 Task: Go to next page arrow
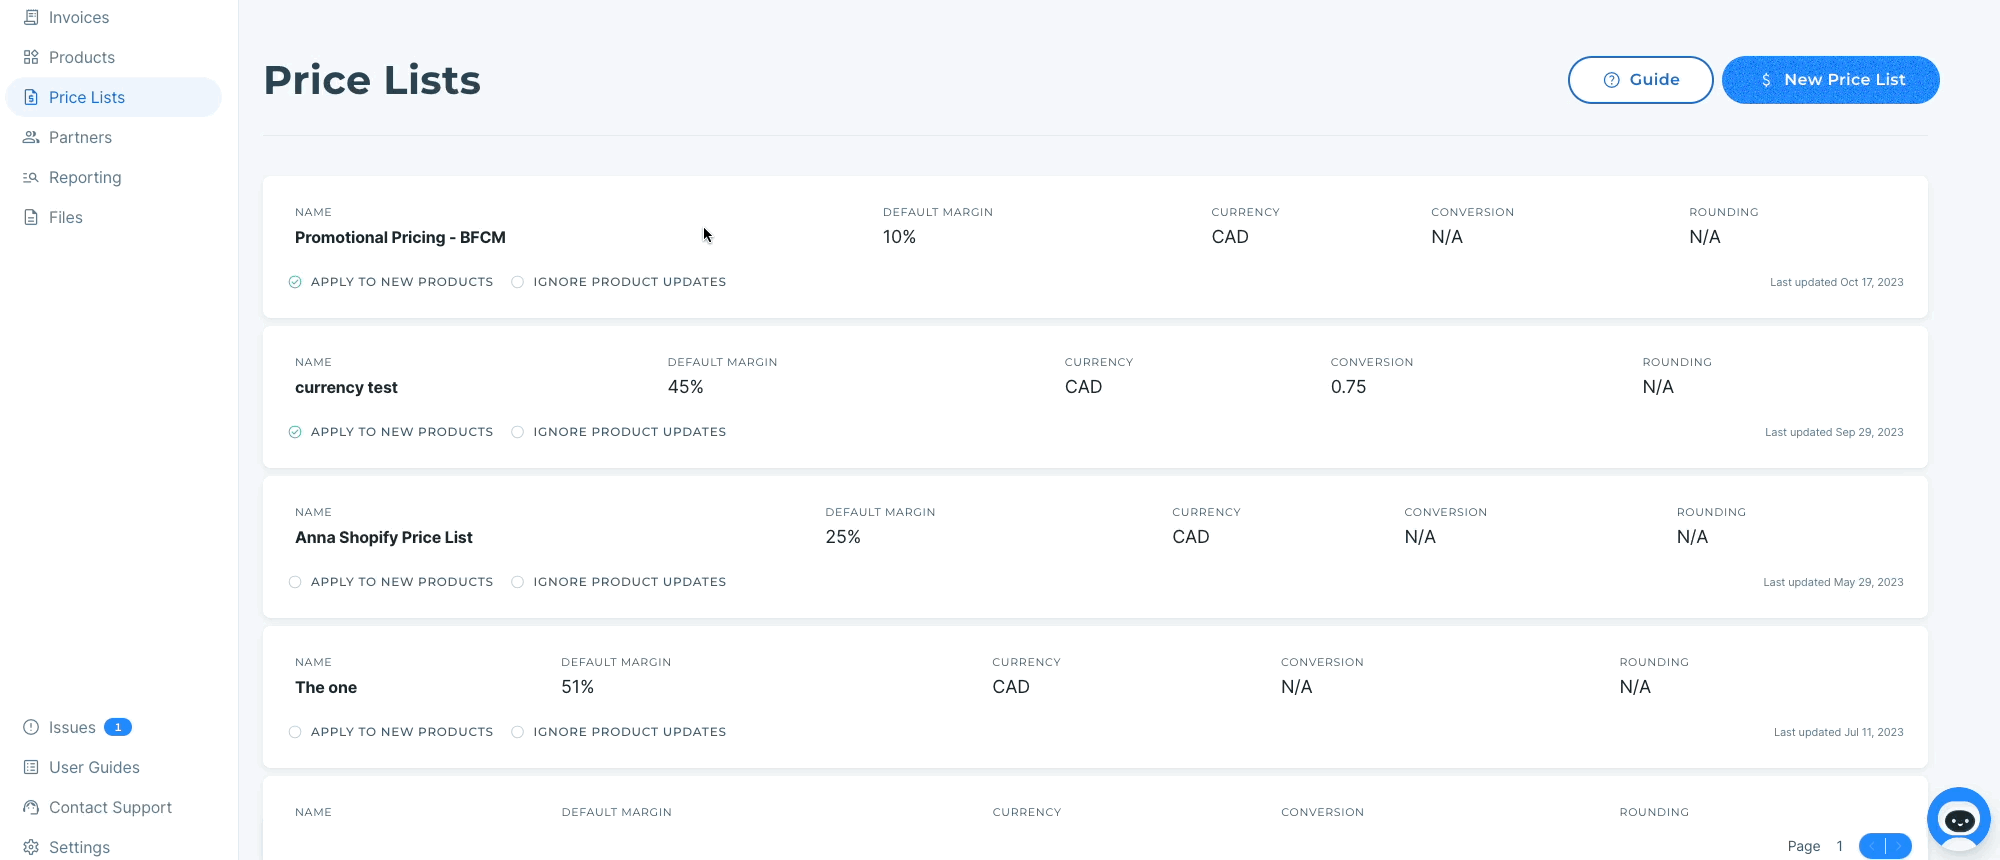(1898, 846)
